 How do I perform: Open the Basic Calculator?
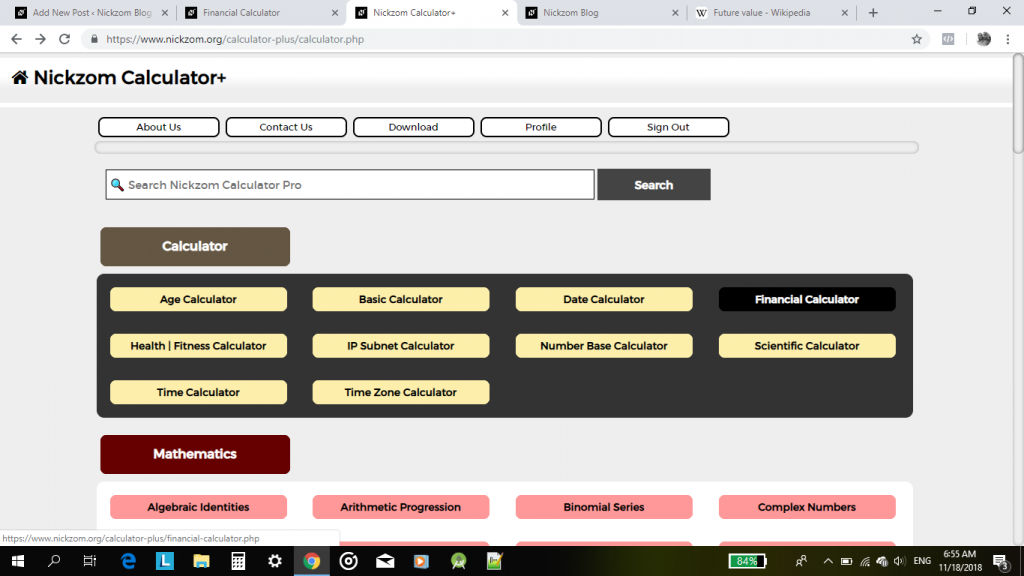point(400,299)
